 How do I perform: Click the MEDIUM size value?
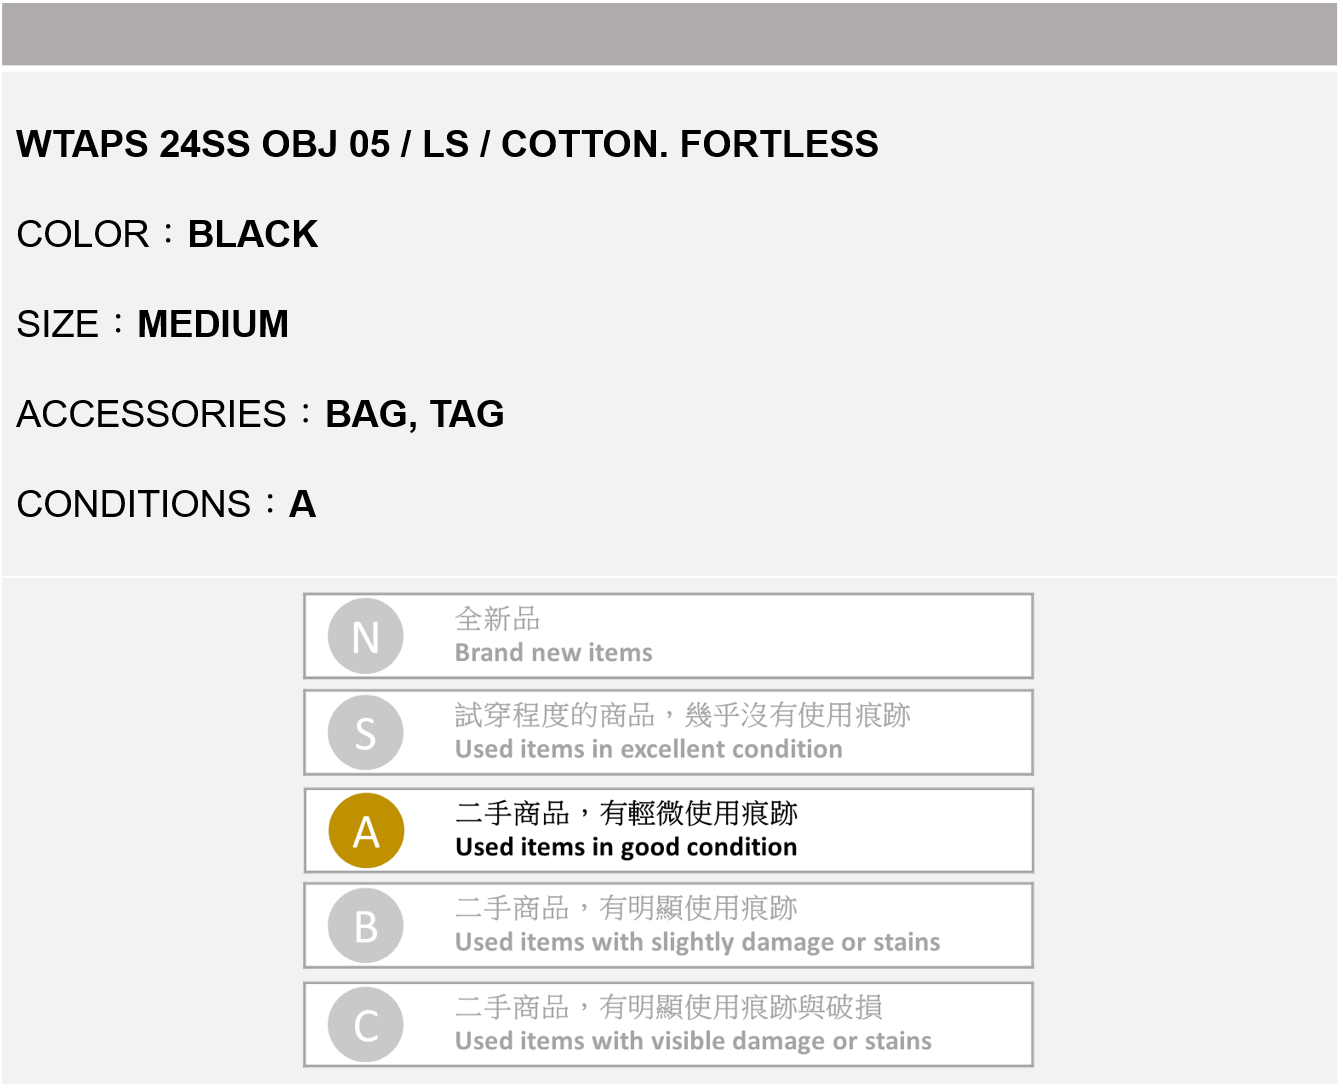[213, 324]
